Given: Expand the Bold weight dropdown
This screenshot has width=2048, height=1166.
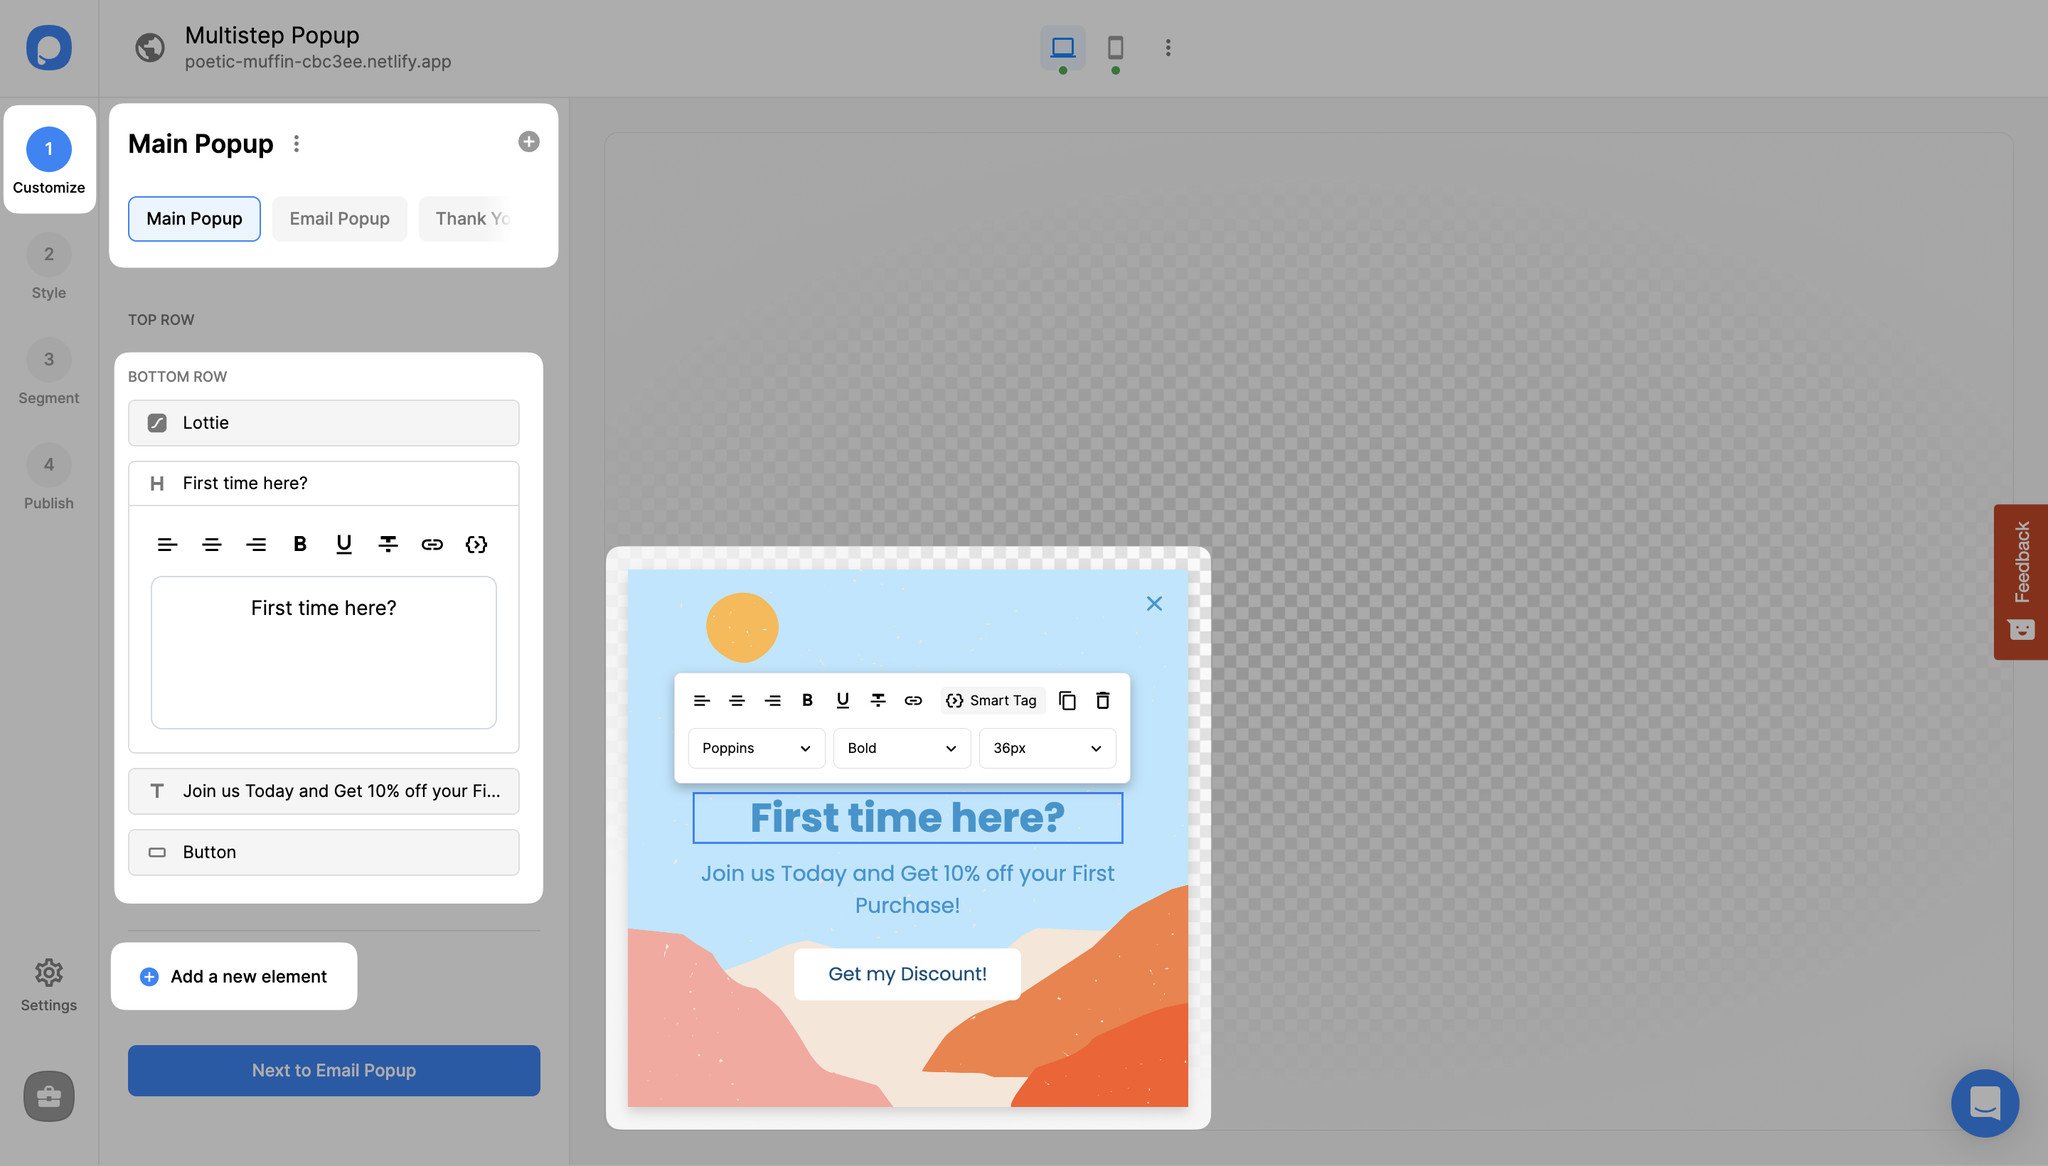Looking at the screenshot, I should [x=952, y=748].
